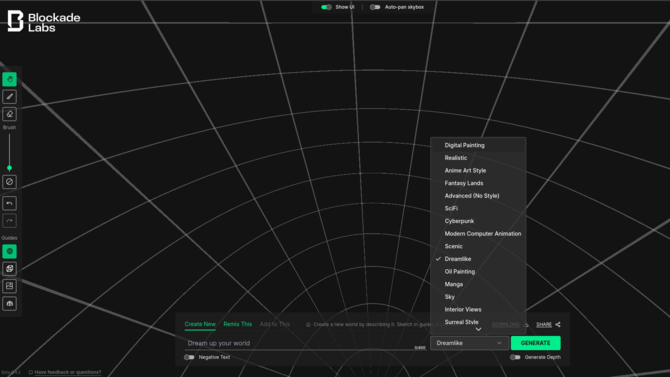Viewport: 670px width, 377px height.
Task: Click the GENERATE button
Action: pos(535,343)
